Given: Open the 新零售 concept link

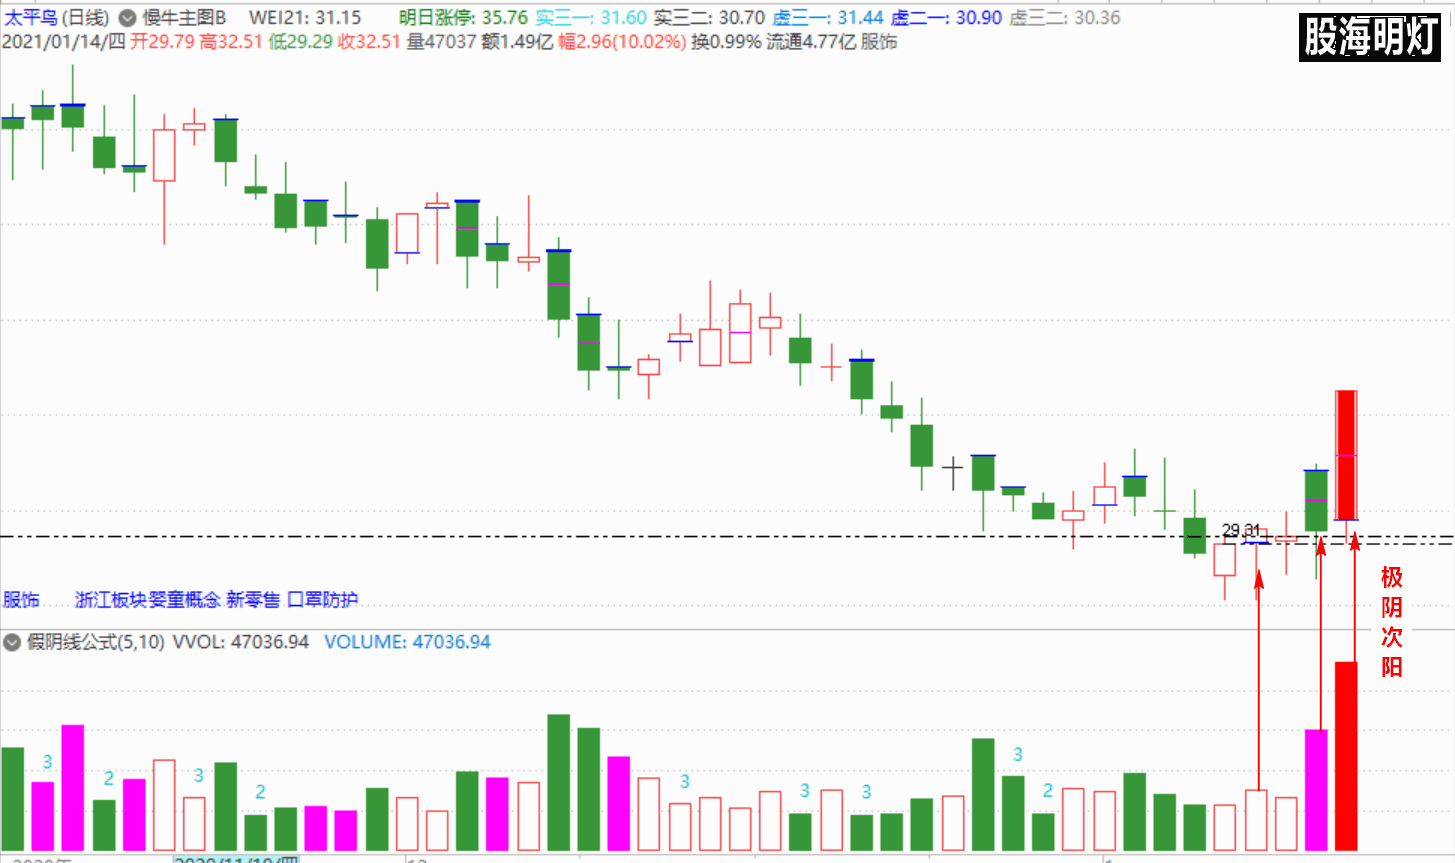Looking at the screenshot, I should 253,600.
